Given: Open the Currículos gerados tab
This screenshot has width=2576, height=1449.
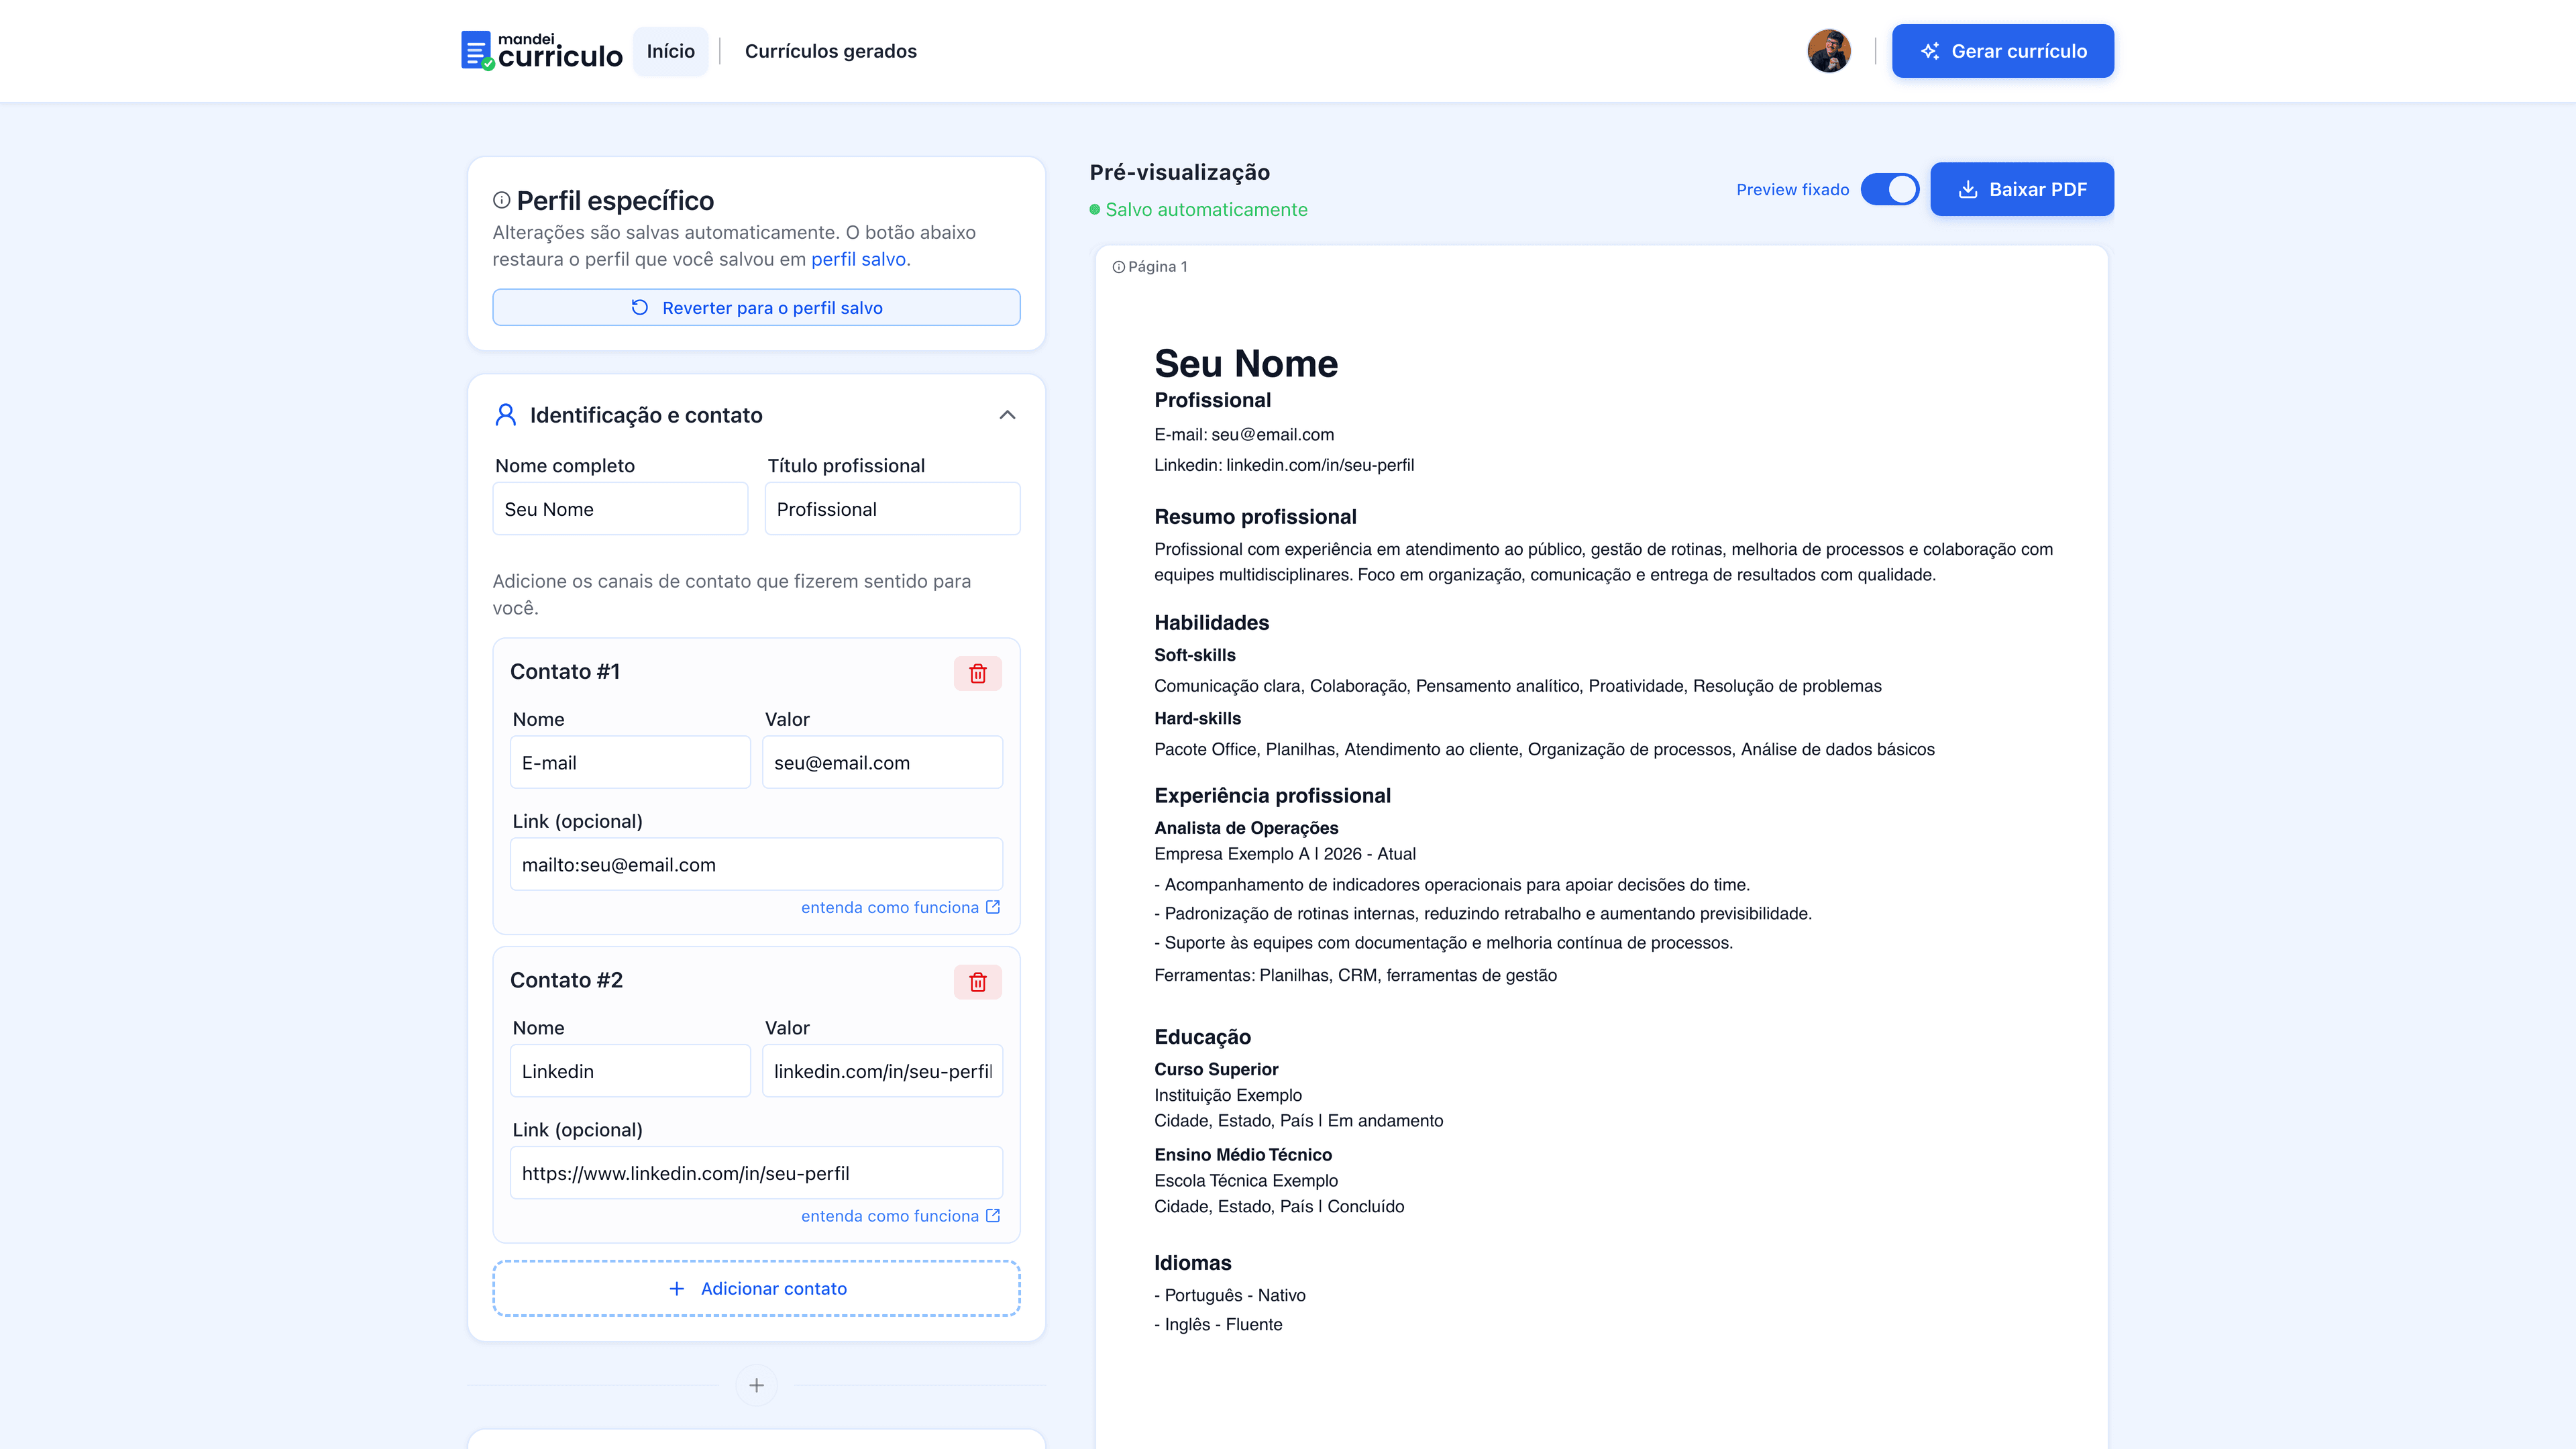Looking at the screenshot, I should click(x=830, y=51).
